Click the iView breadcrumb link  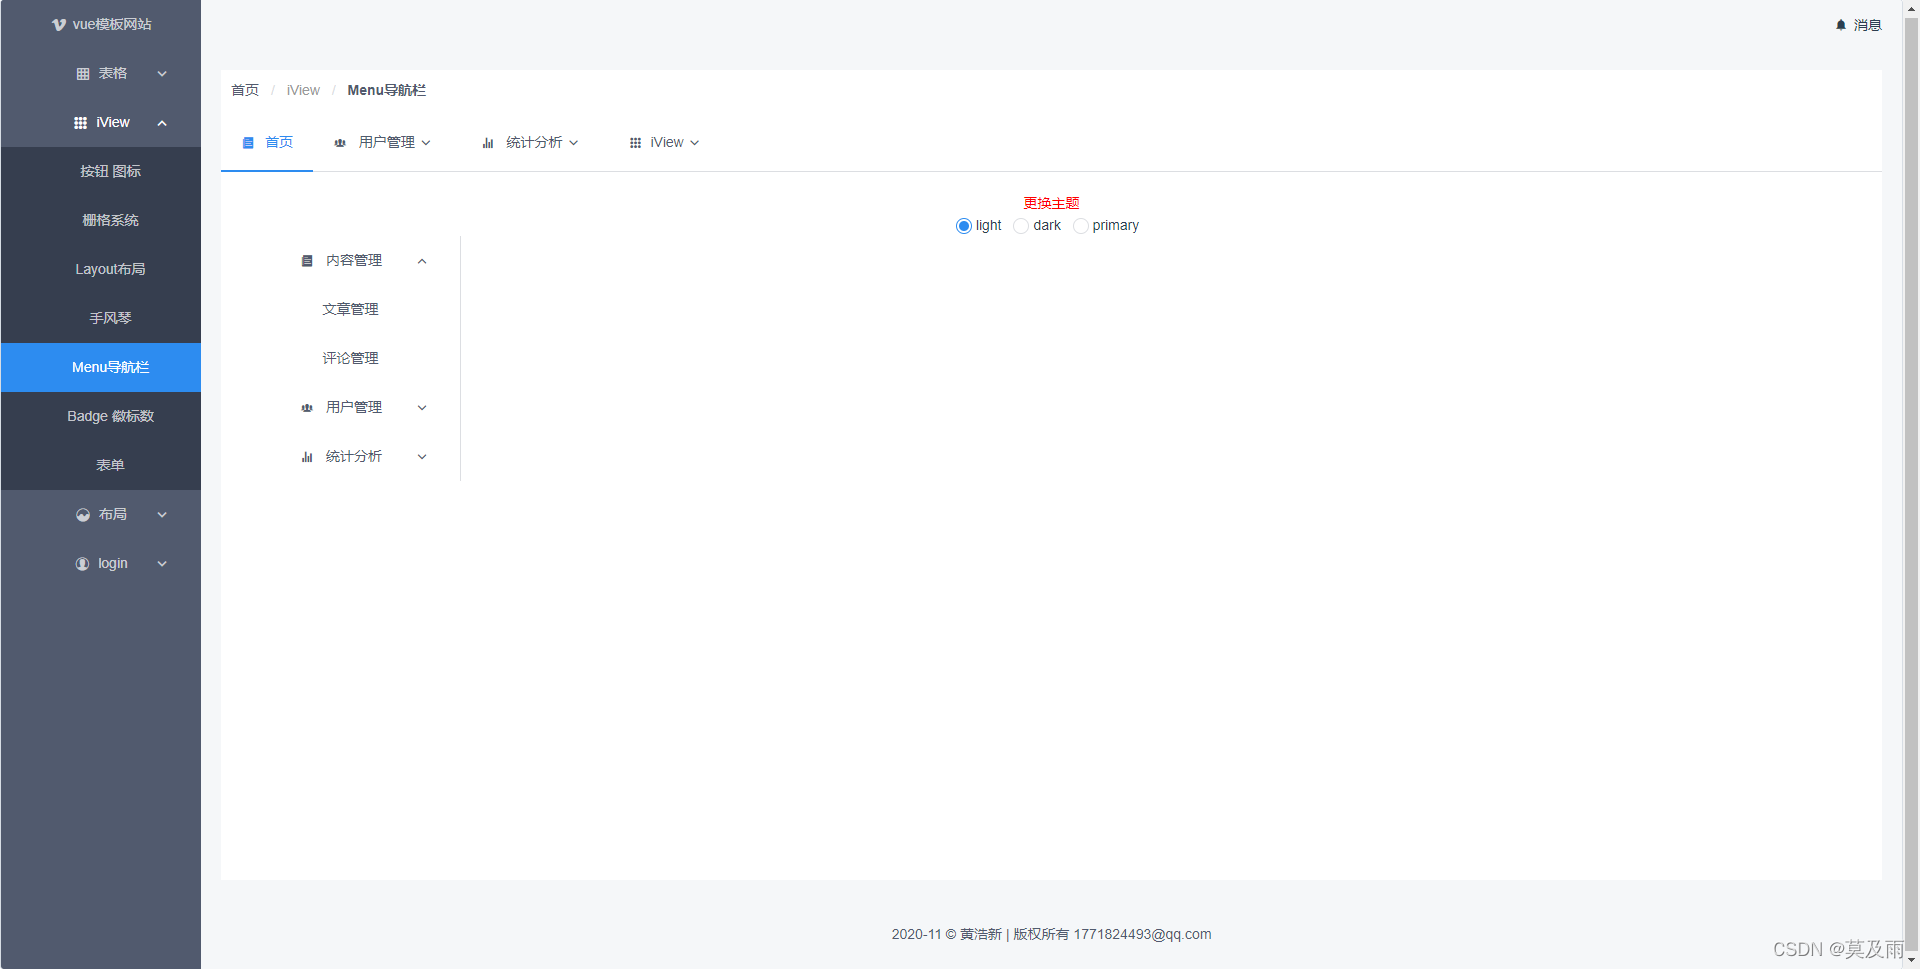tap(303, 91)
